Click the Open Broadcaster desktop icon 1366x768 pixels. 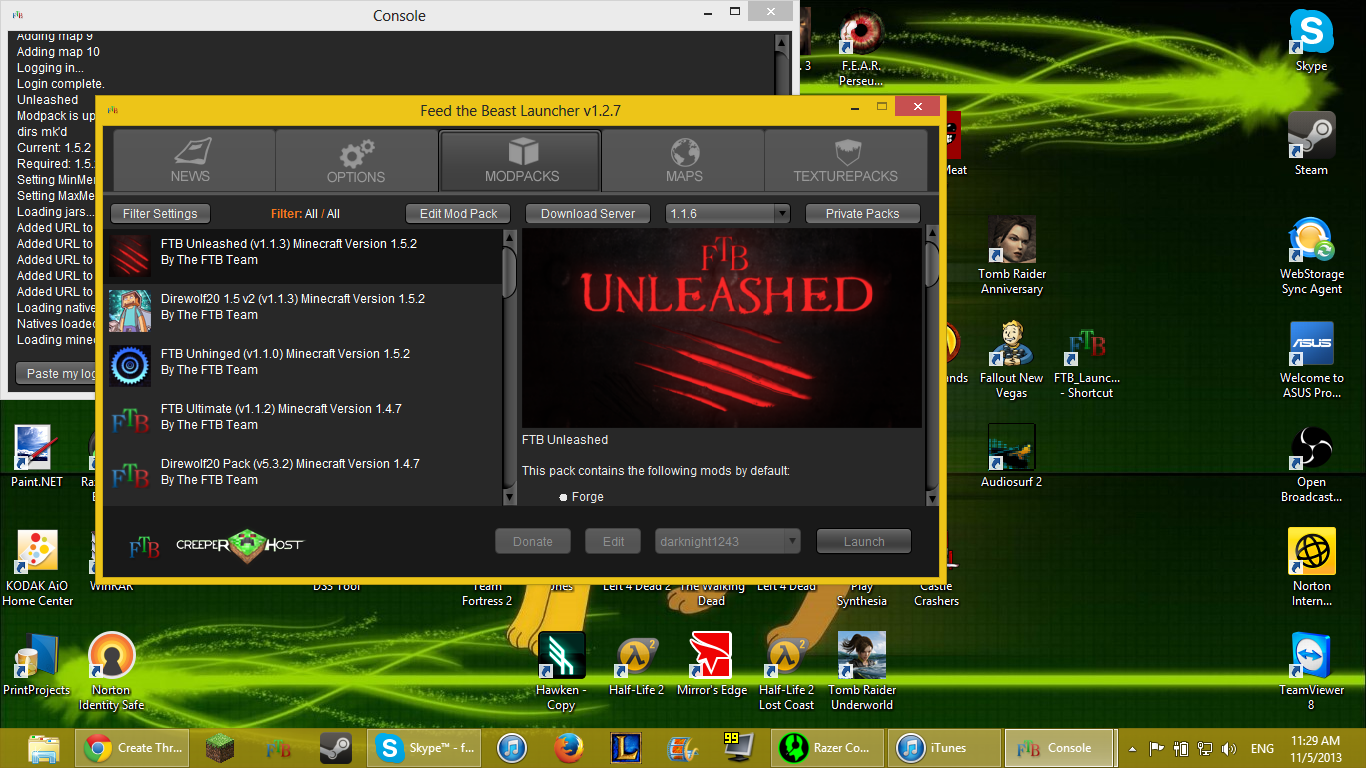coord(1311,464)
